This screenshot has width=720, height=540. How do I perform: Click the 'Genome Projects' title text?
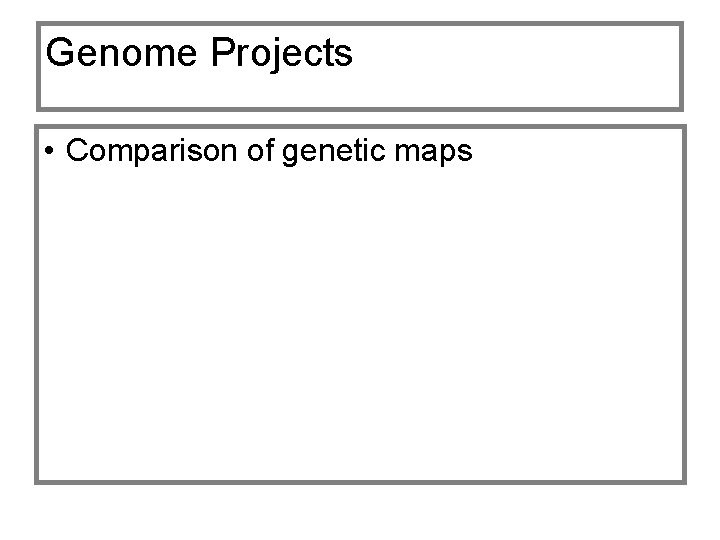(199, 53)
